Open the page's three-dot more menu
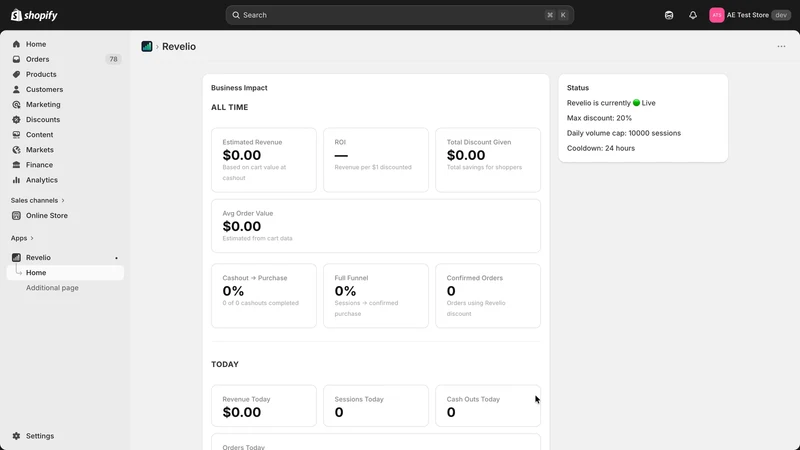Image resolution: width=800 pixels, height=450 pixels. point(781,46)
